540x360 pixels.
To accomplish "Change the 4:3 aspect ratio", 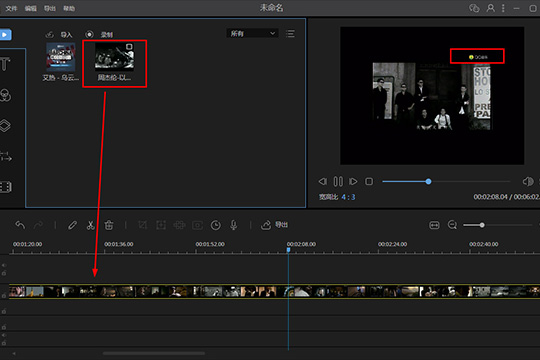I will click(x=348, y=197).
